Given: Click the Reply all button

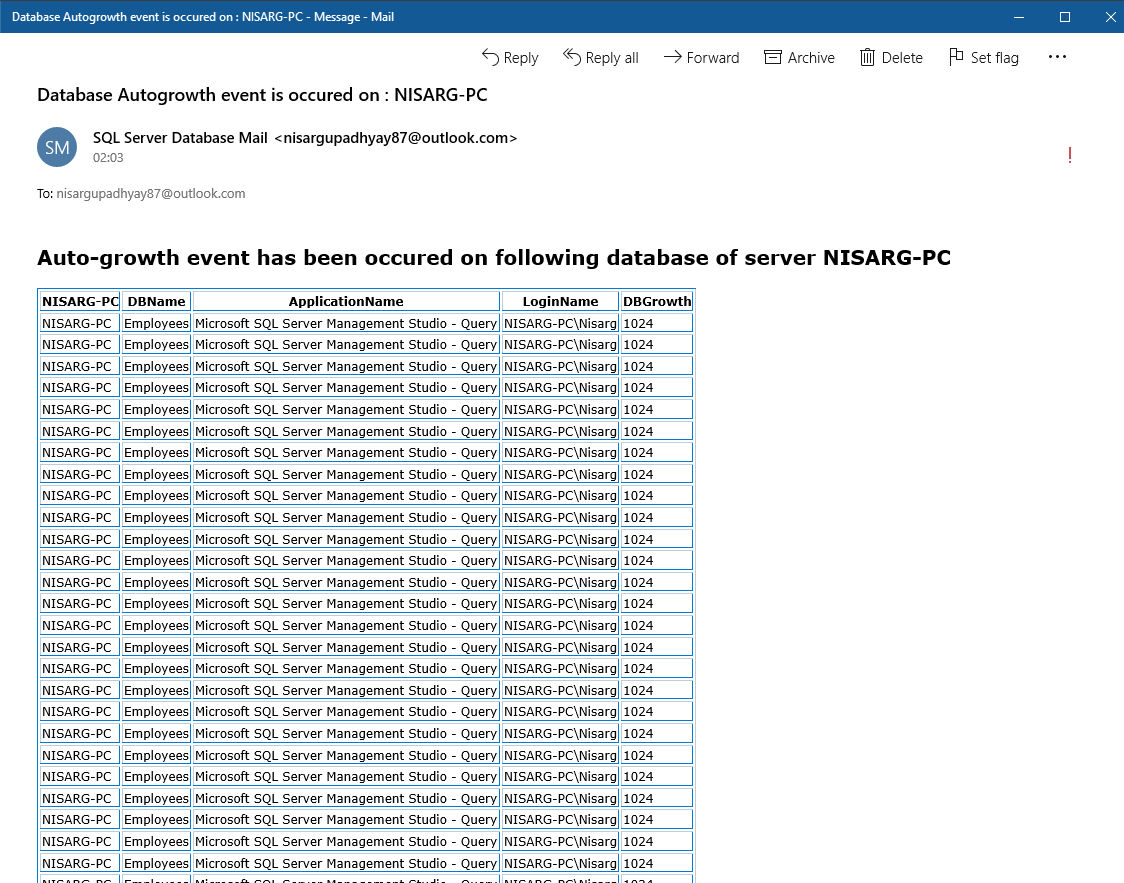Looking at the screenshot, I should coord(601,57).
